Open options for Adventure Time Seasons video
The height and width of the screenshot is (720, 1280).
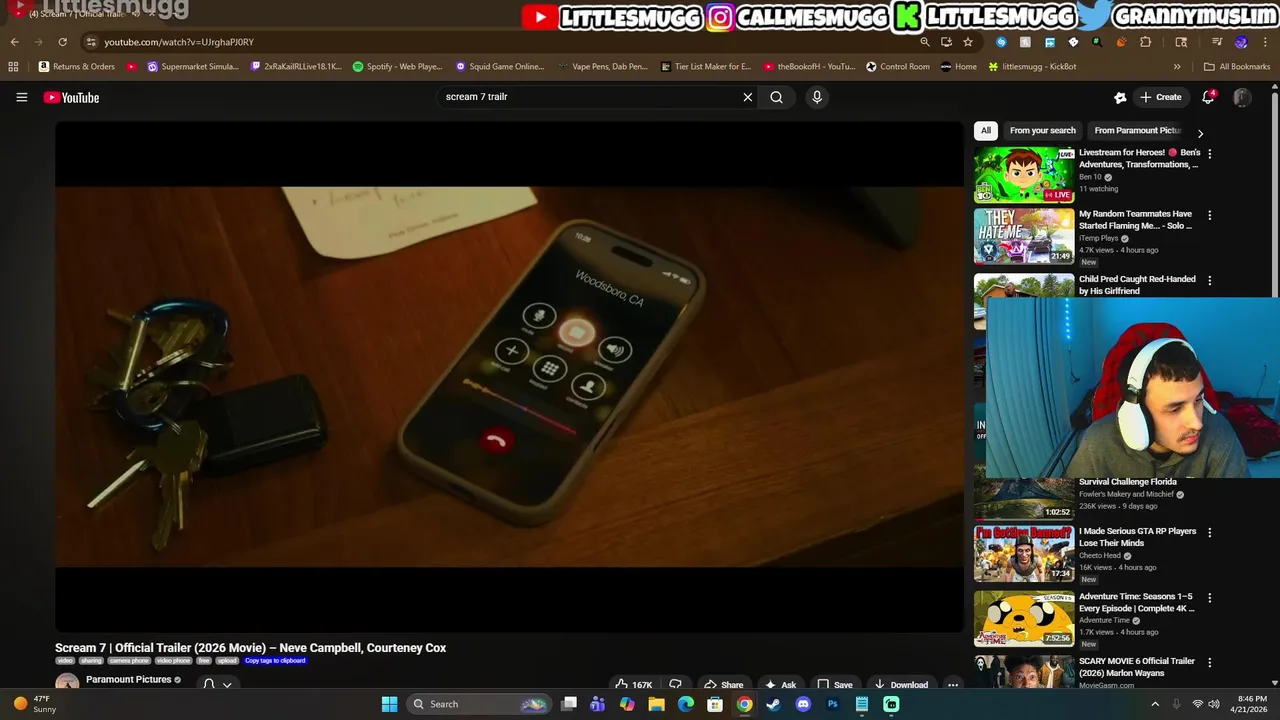click(x=1209, y=598)
